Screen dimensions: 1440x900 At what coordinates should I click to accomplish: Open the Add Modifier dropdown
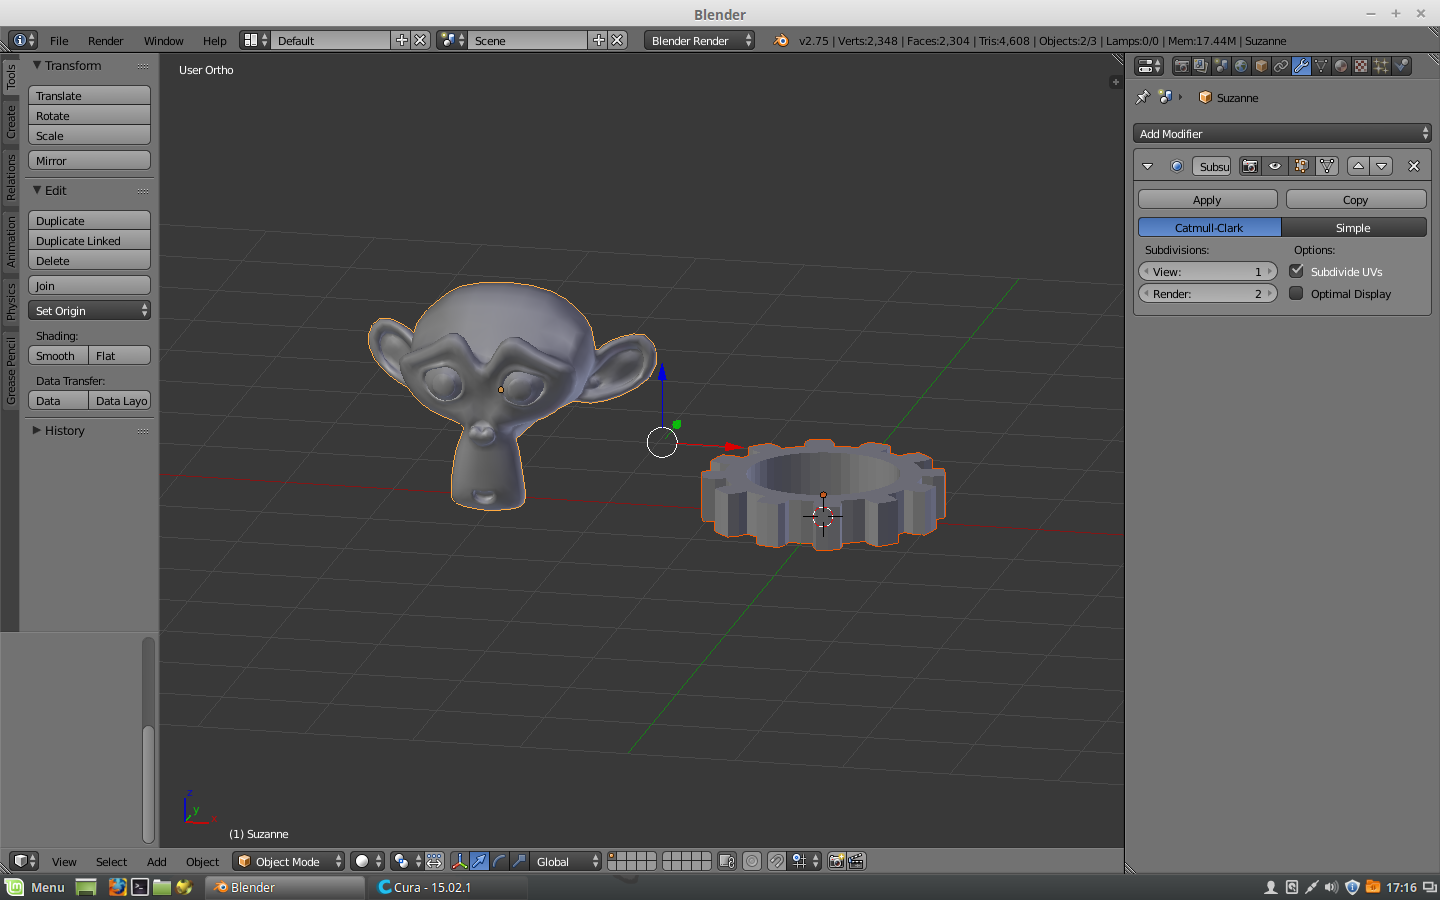(x=1282, y=133)
